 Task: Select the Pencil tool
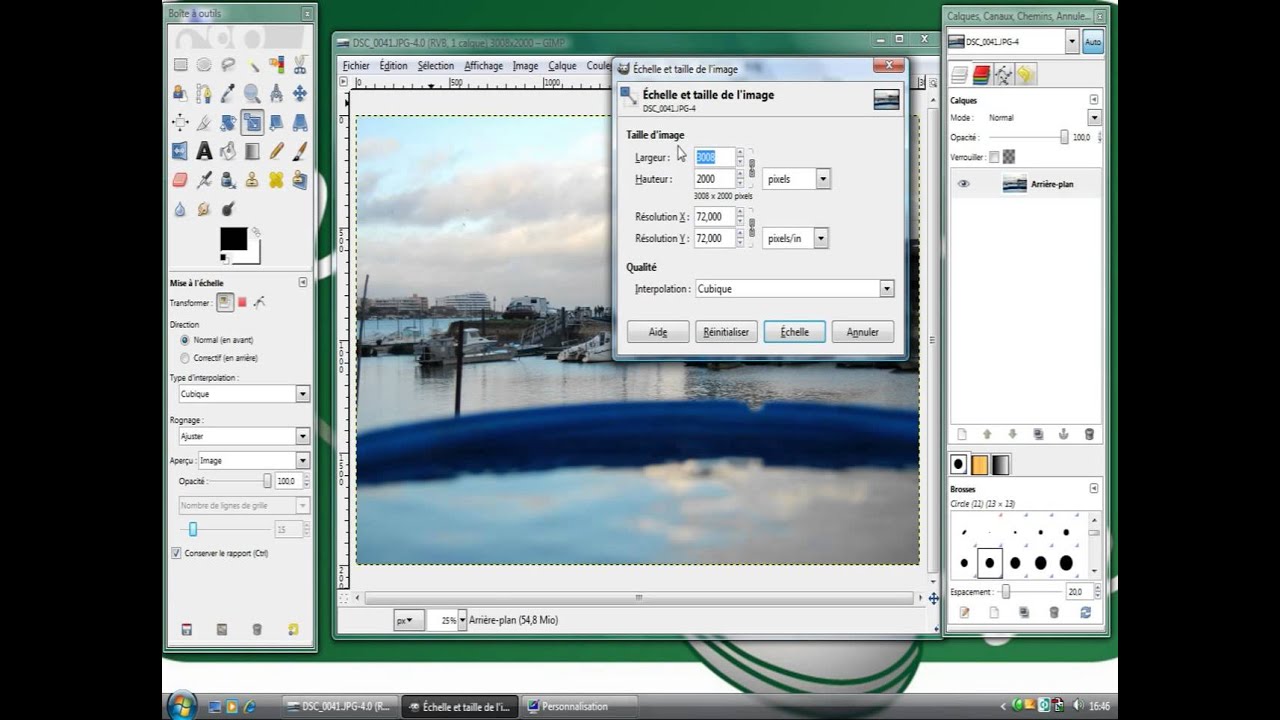(276, 151)
